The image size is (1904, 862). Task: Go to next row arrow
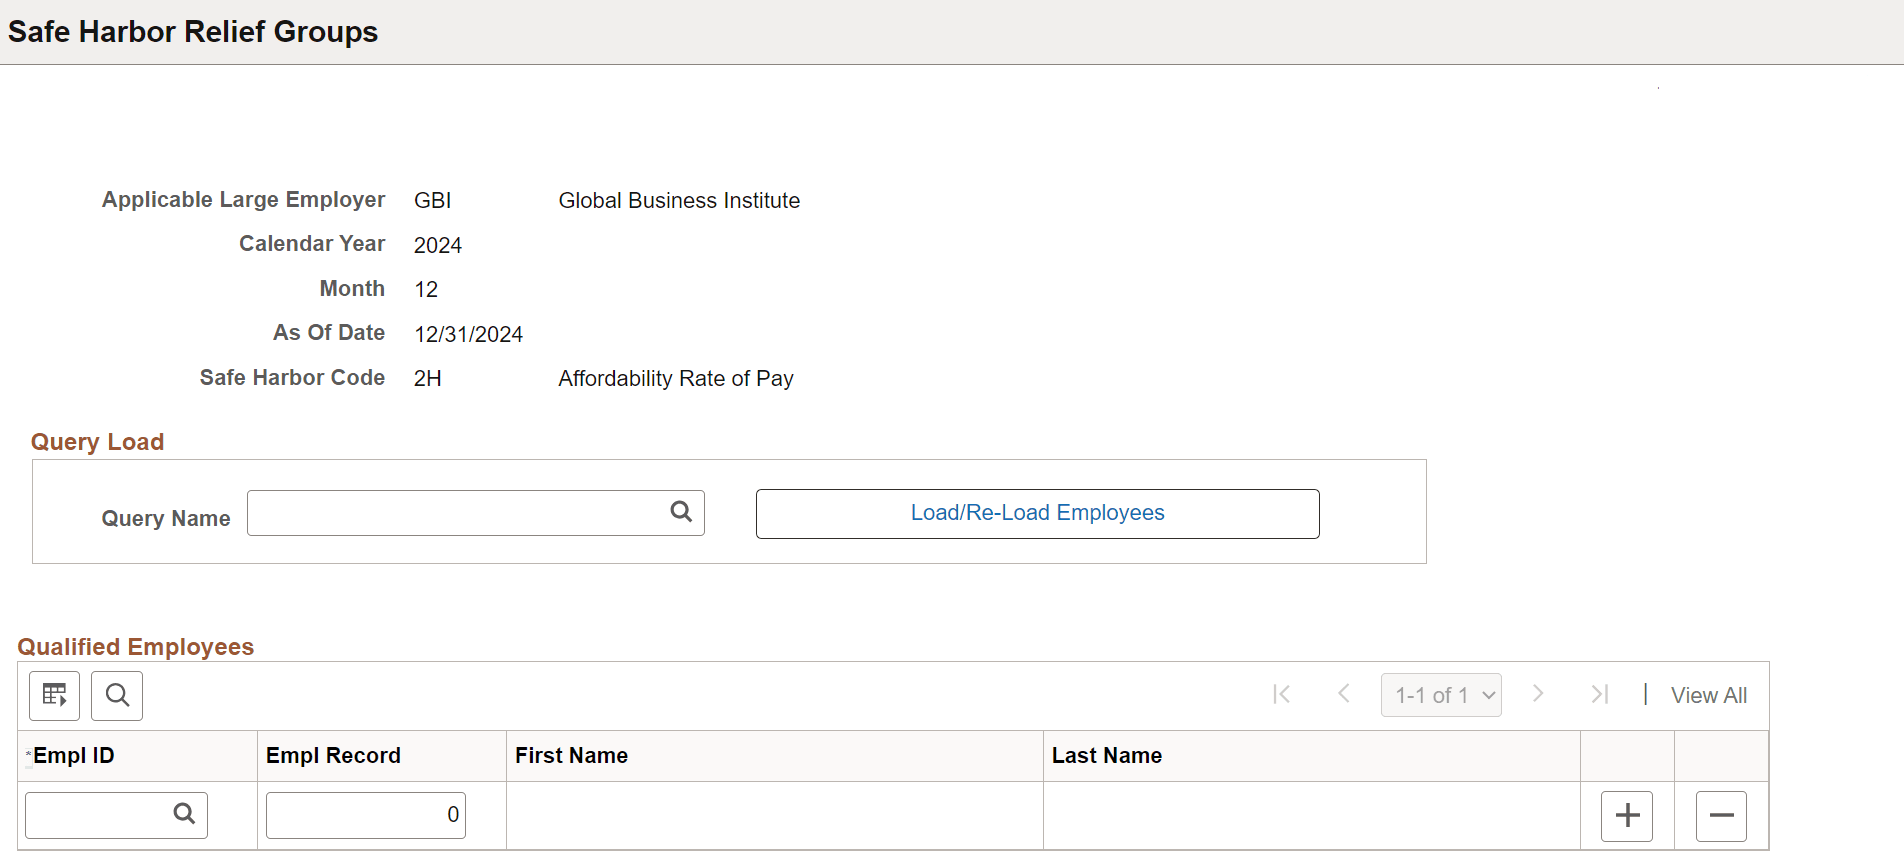pos(1538,694)
